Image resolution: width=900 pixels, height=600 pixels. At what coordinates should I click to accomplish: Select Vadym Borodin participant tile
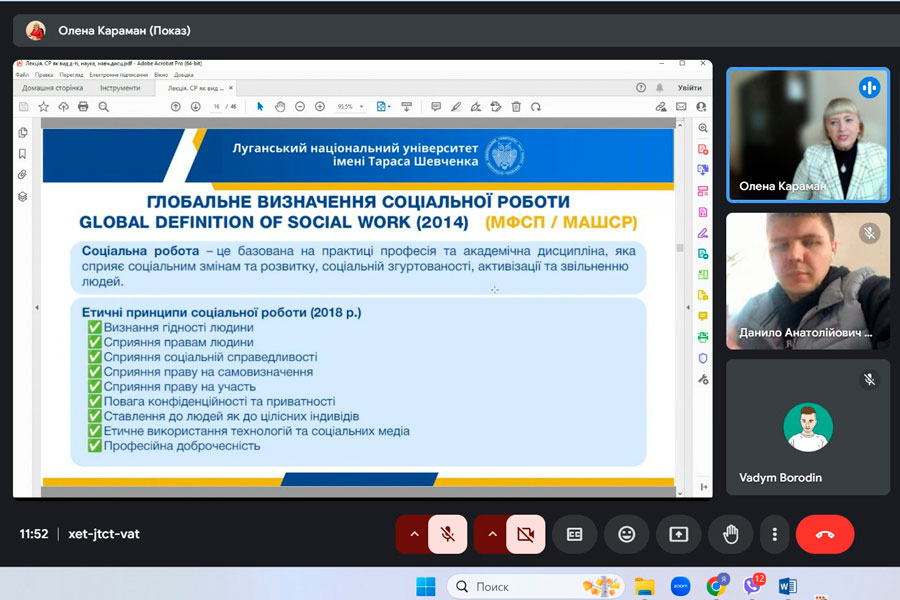[808, 427]
